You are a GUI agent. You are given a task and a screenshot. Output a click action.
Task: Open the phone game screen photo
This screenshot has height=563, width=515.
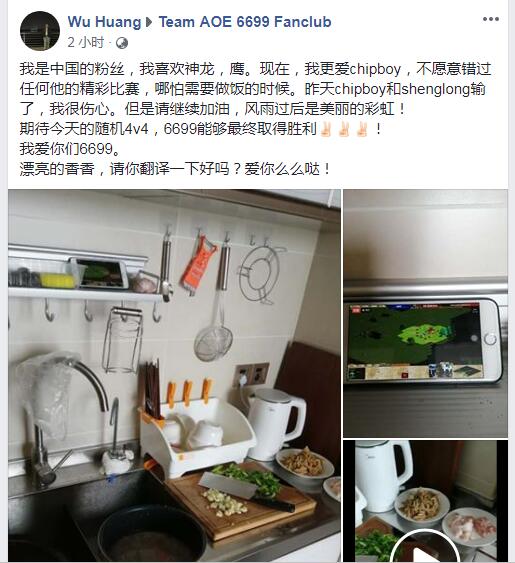pyautogui.click(x=425, y=313)
